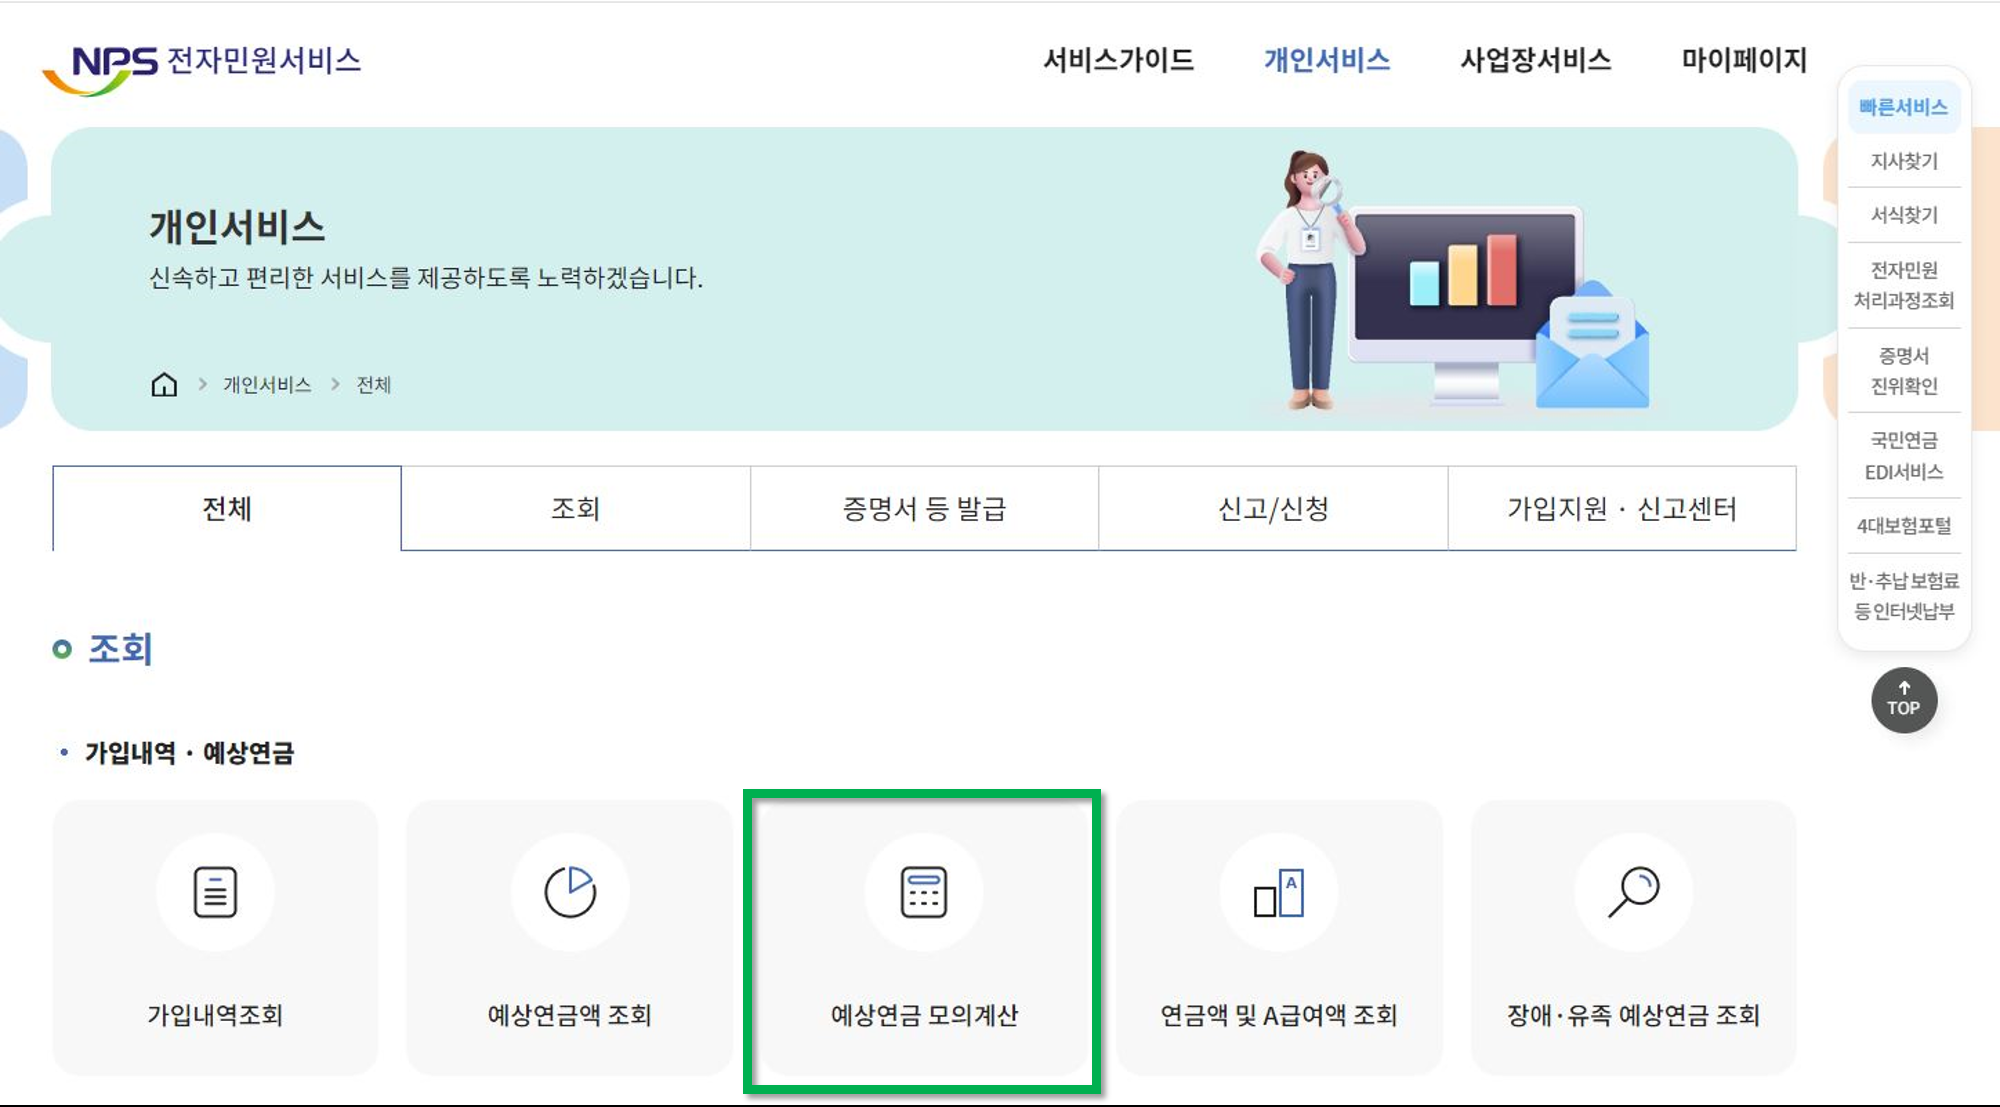Select the magnifier icon for 장애·유족 예상연금 조회

[1634, 893]
